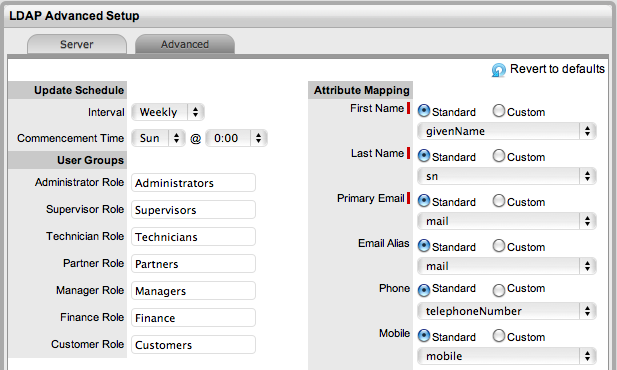
Task: Select Custom radio for Phone
Action: point(499,290)
